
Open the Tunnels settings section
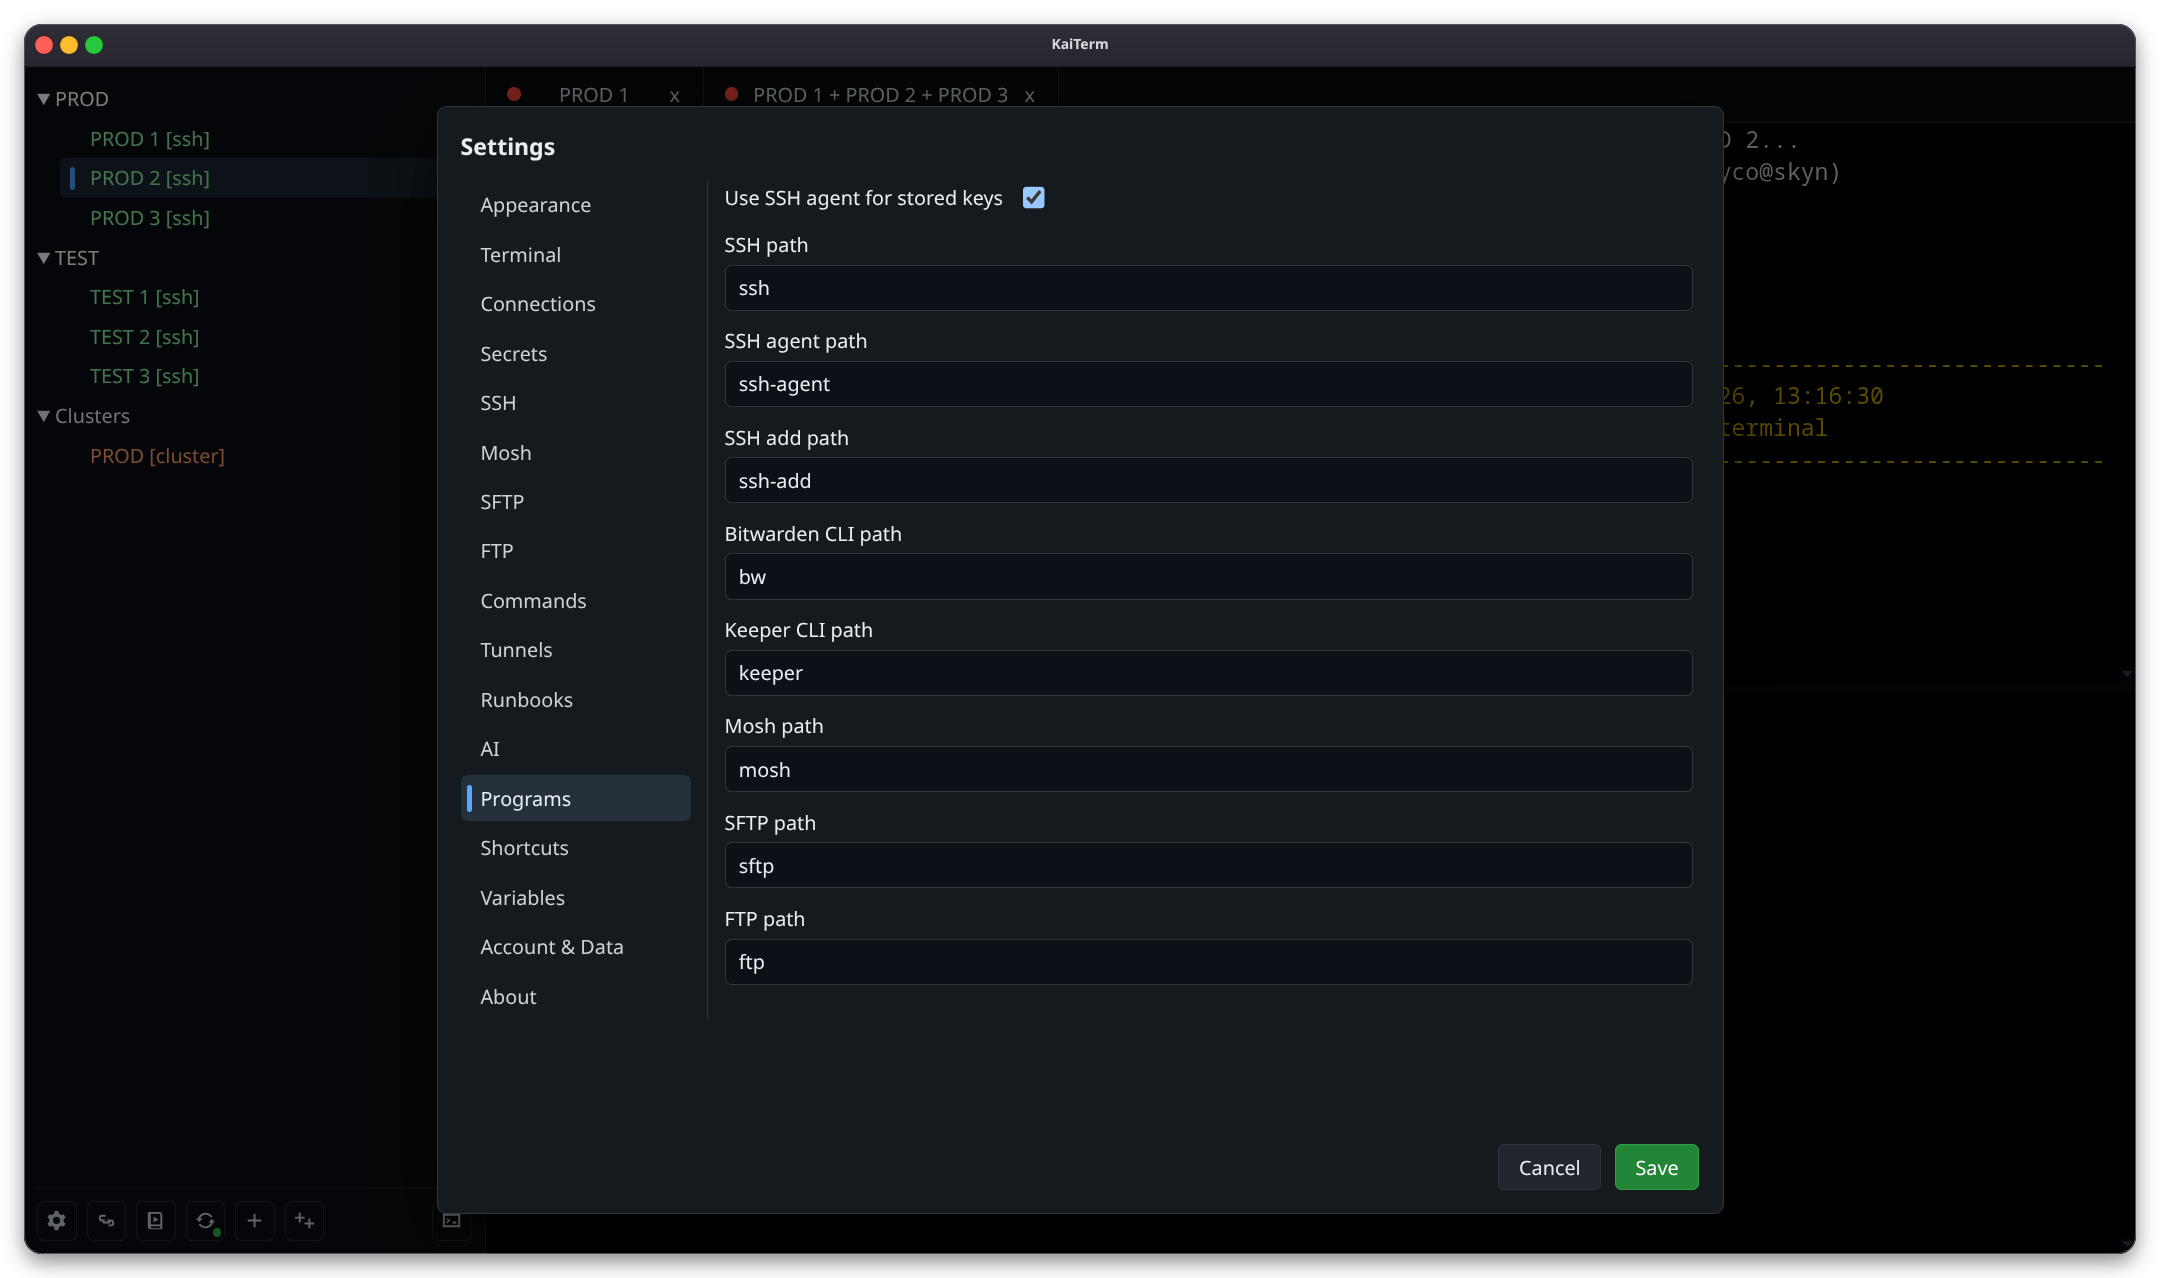[x=576, y=650]
